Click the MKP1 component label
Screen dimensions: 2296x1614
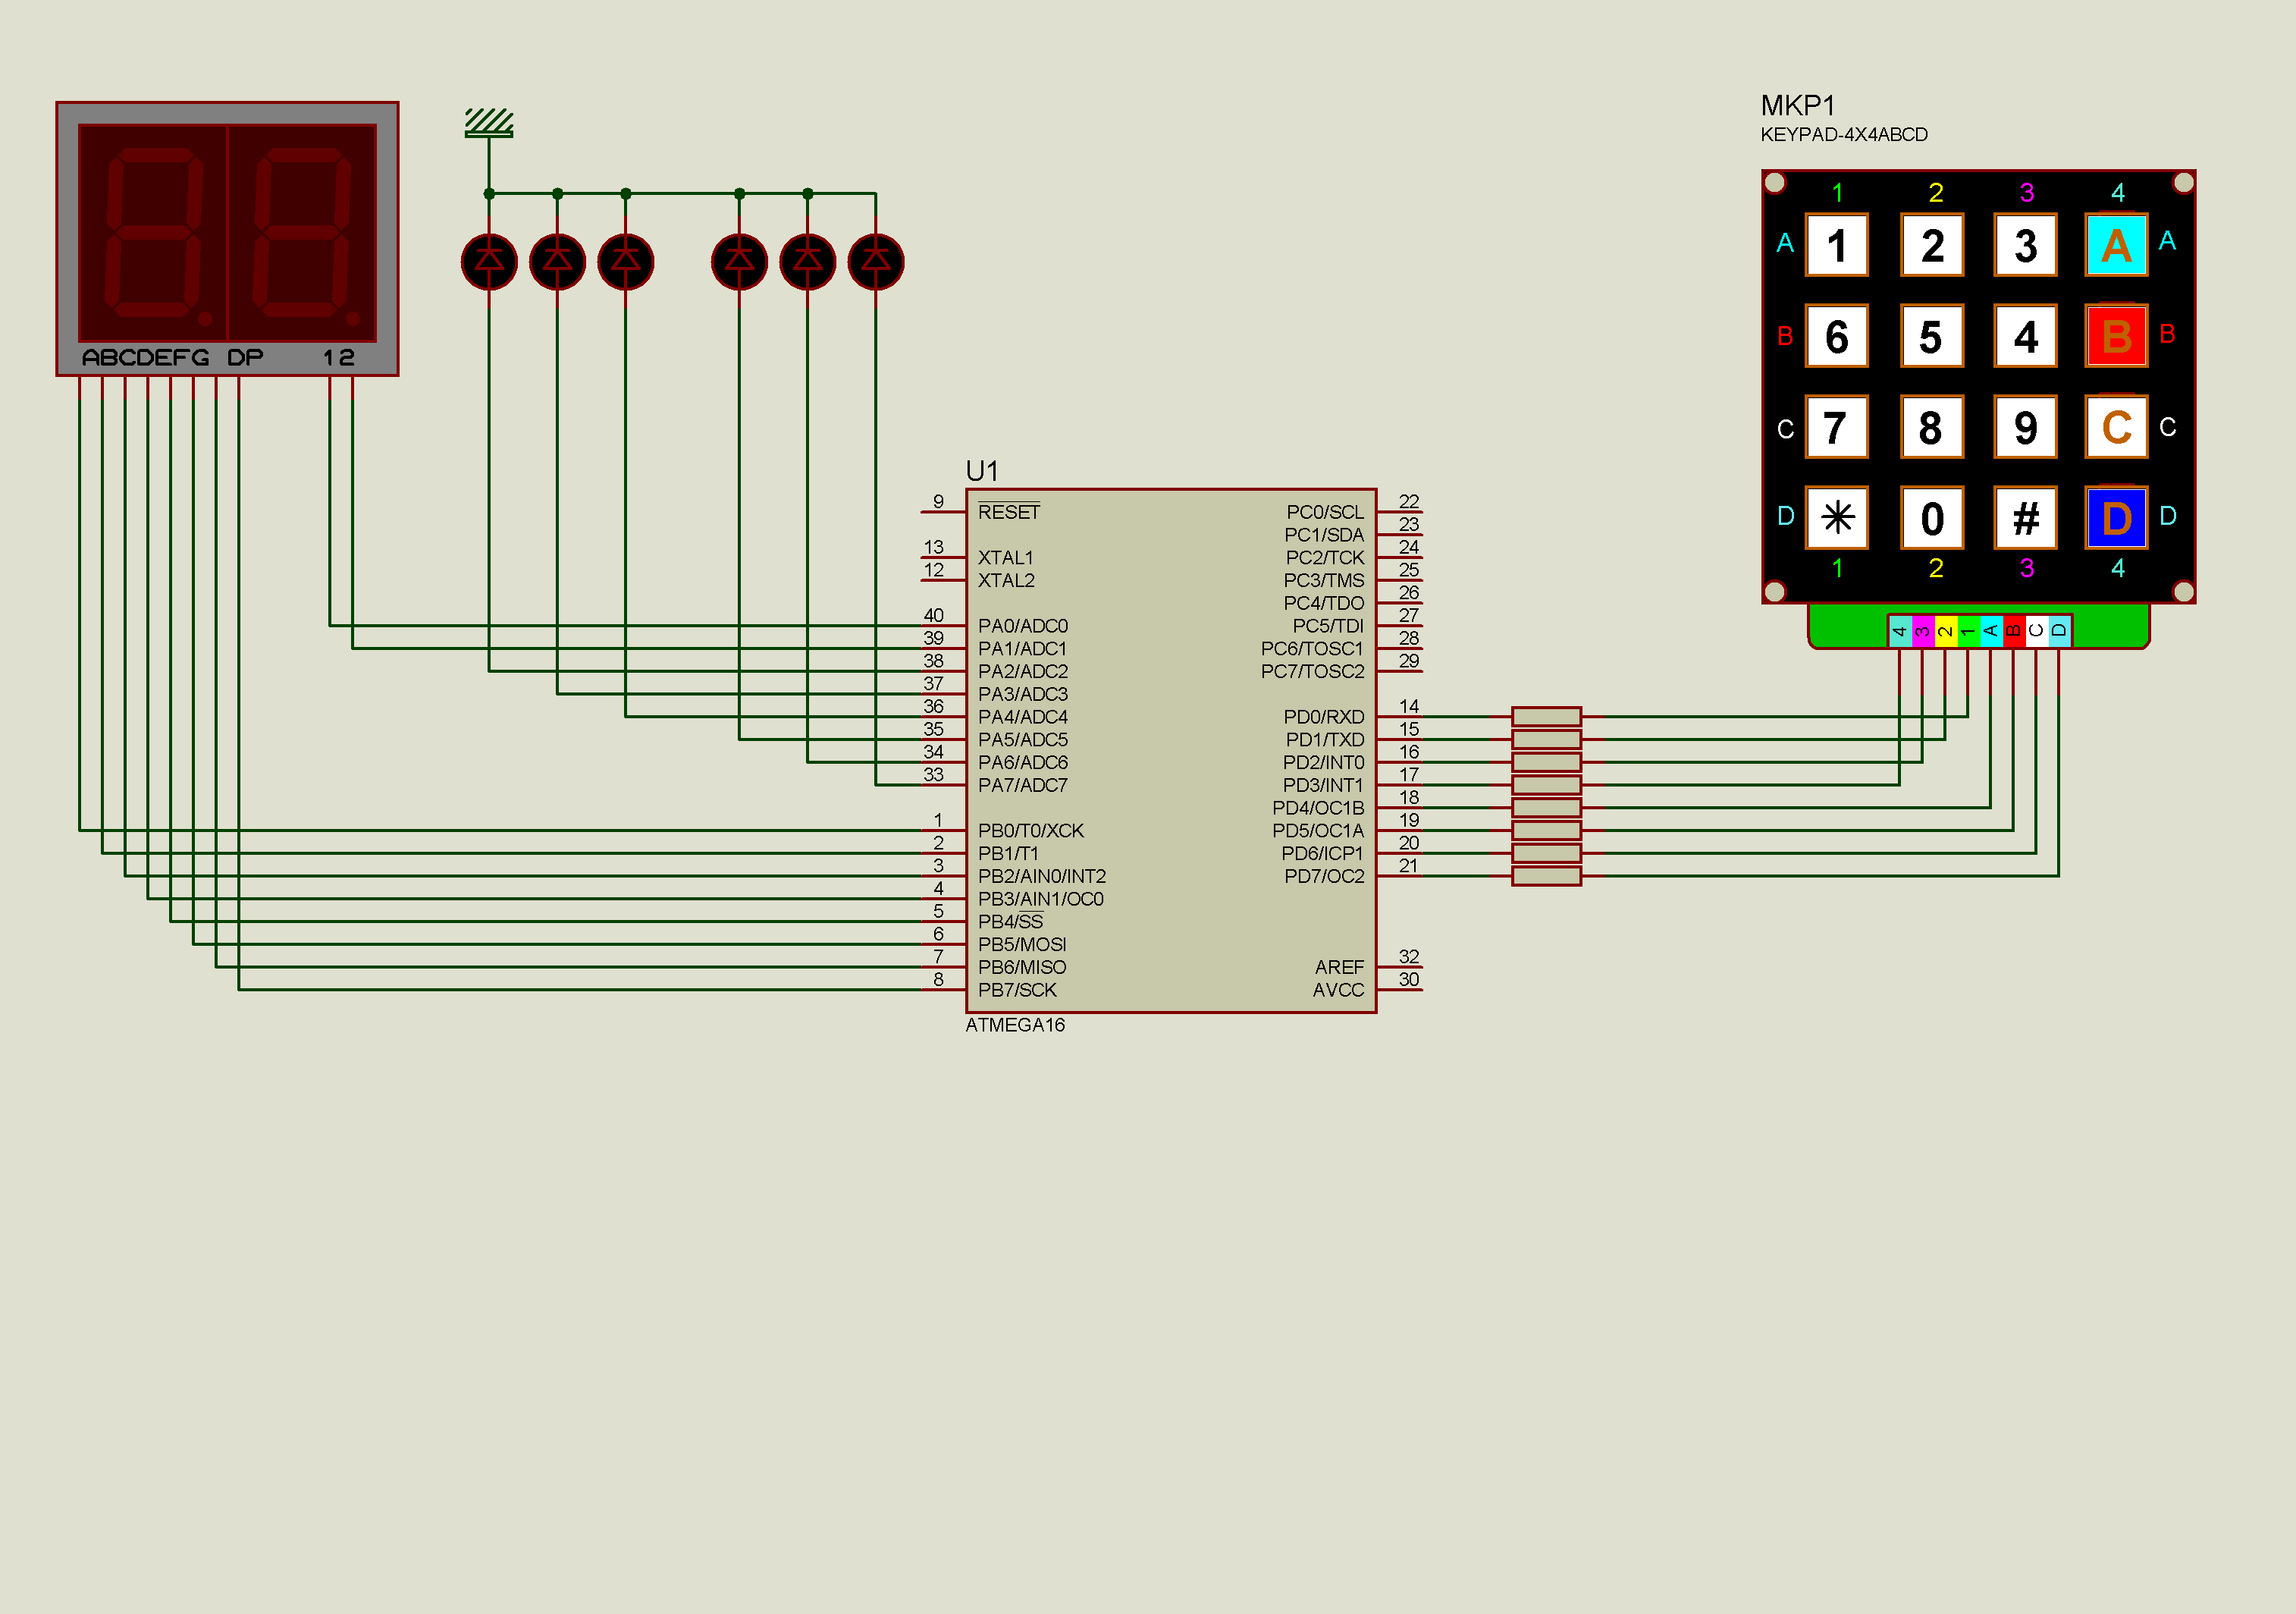(1797, 105)
